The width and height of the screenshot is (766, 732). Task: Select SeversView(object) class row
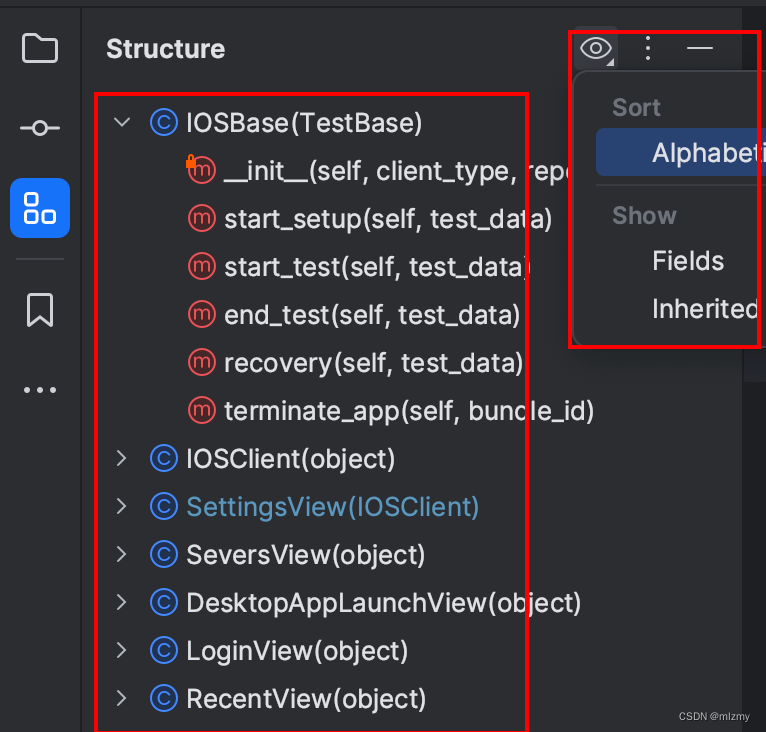coord(306,555)
